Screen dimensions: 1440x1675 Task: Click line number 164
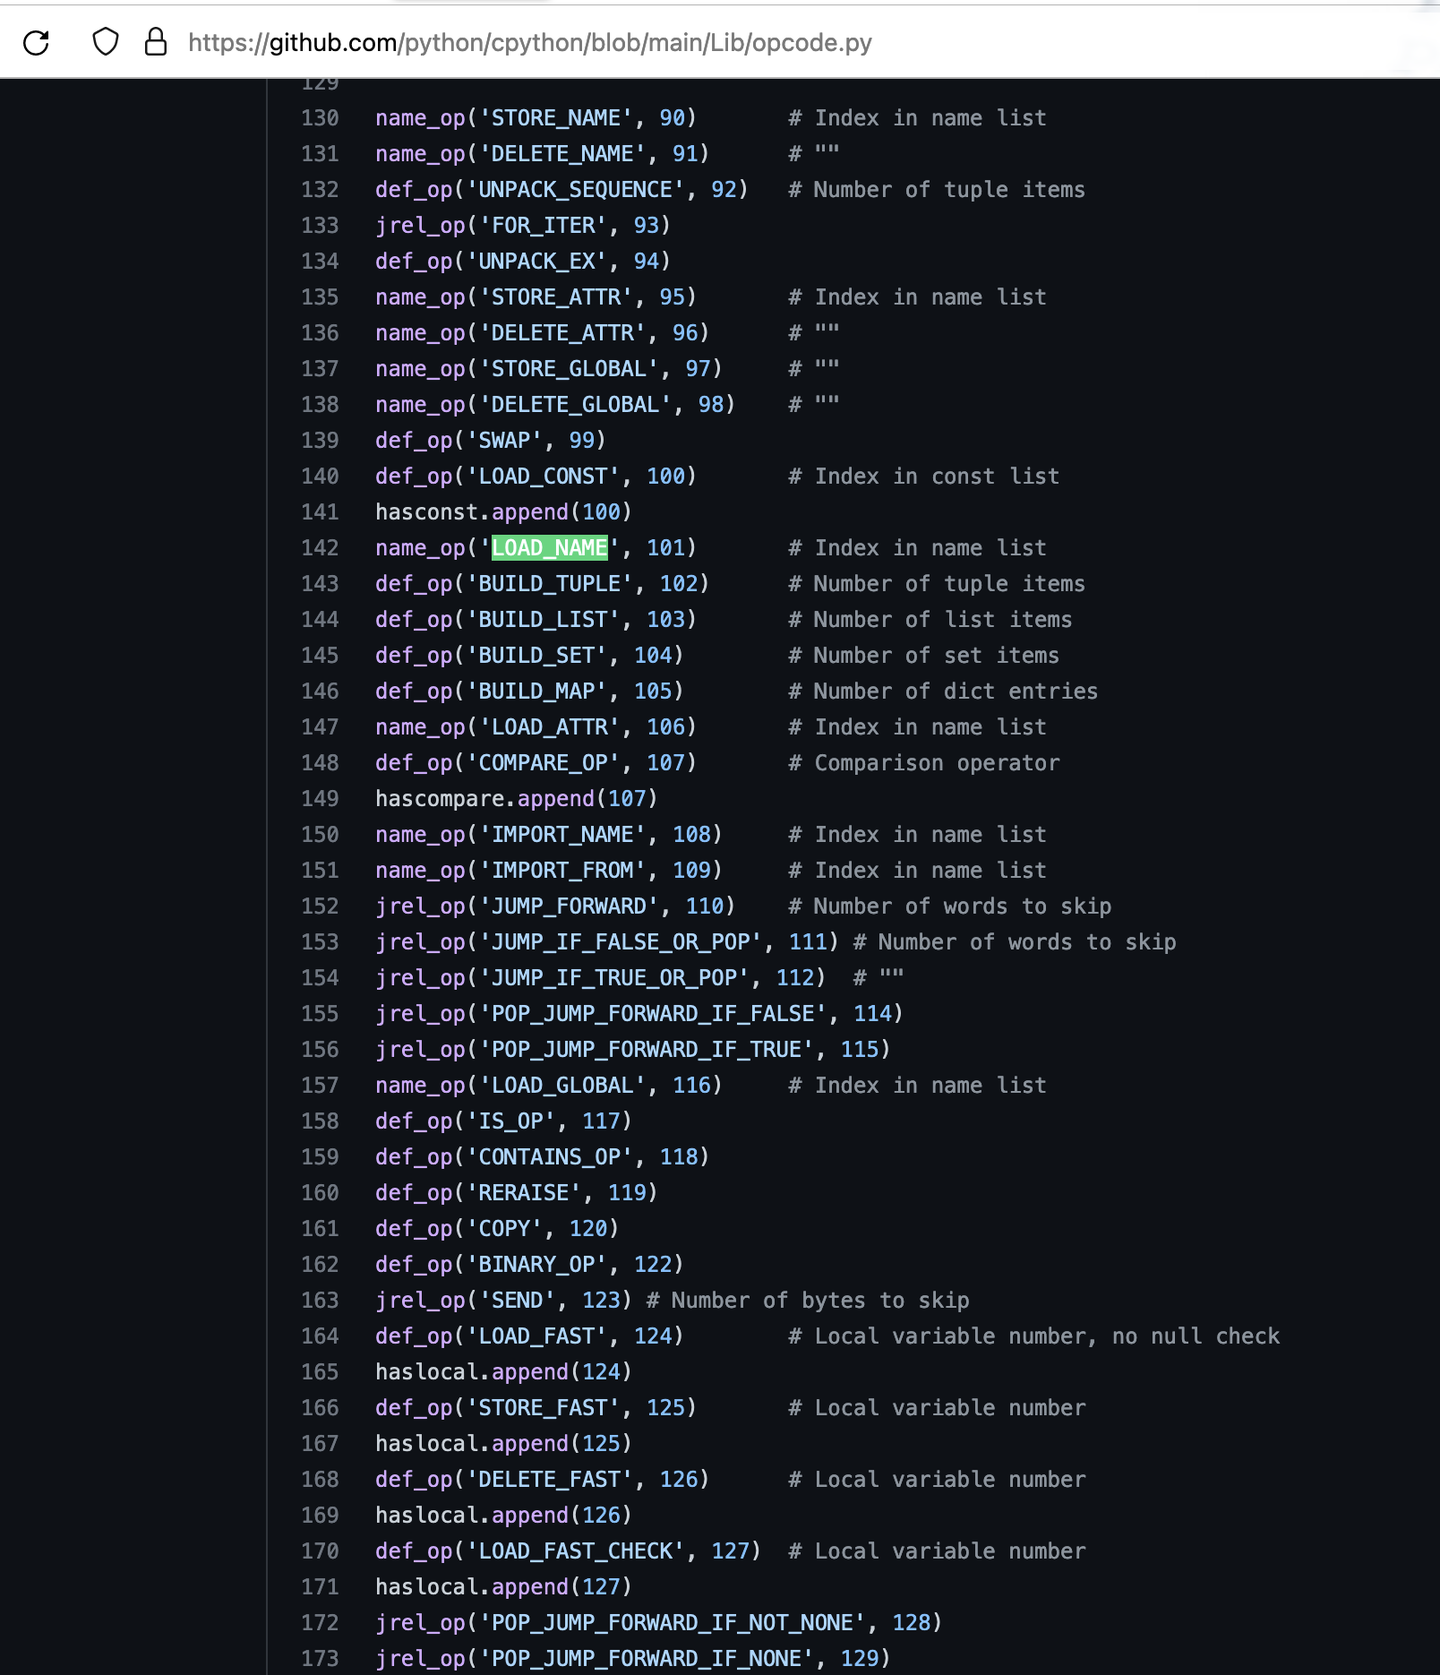[320, 1336]
